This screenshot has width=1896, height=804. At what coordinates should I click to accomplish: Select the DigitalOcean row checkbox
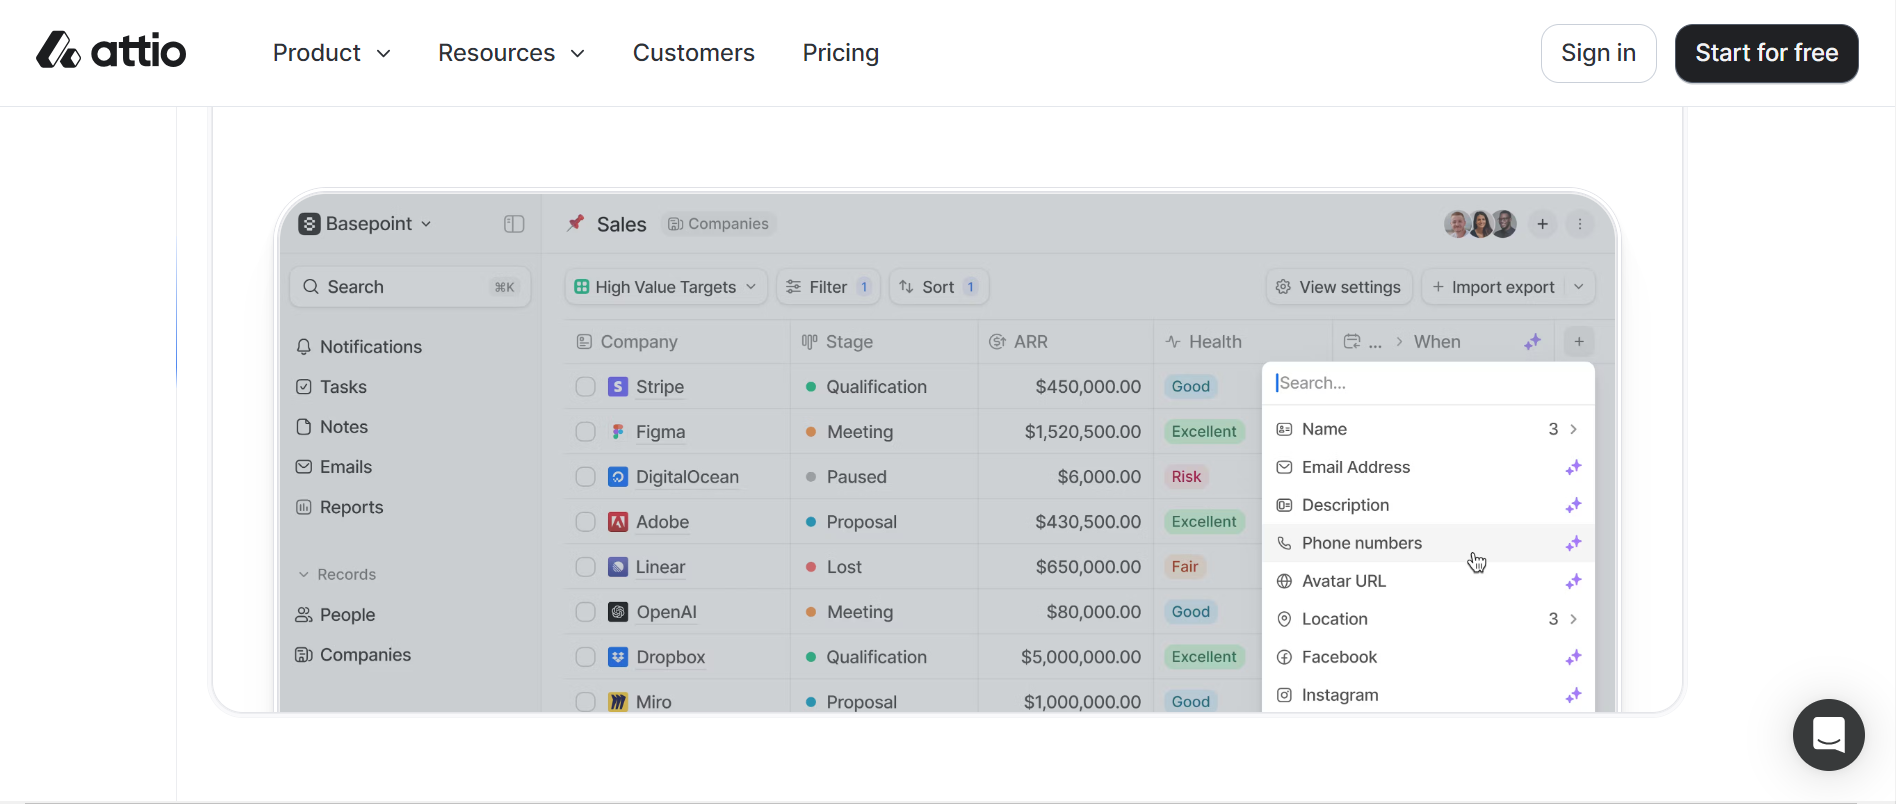tap(585, 476)
